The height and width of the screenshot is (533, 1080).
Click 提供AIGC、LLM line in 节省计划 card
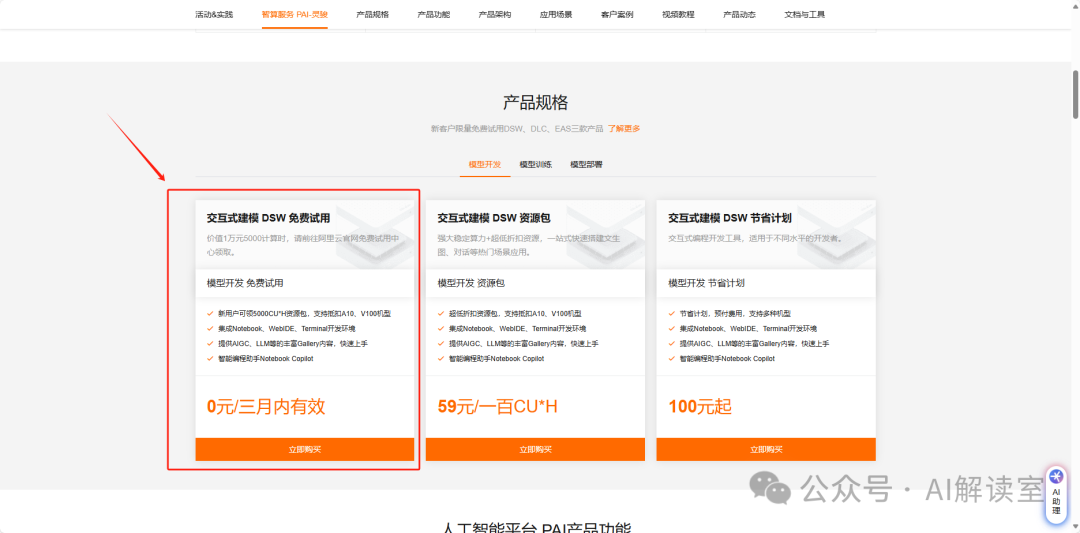[754, 344]
